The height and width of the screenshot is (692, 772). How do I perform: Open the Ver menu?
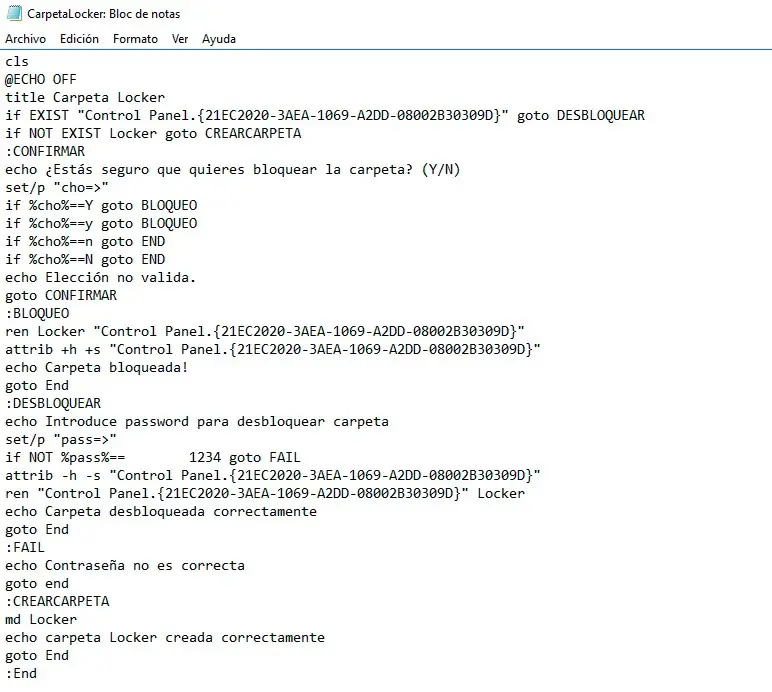coord(180,39)
